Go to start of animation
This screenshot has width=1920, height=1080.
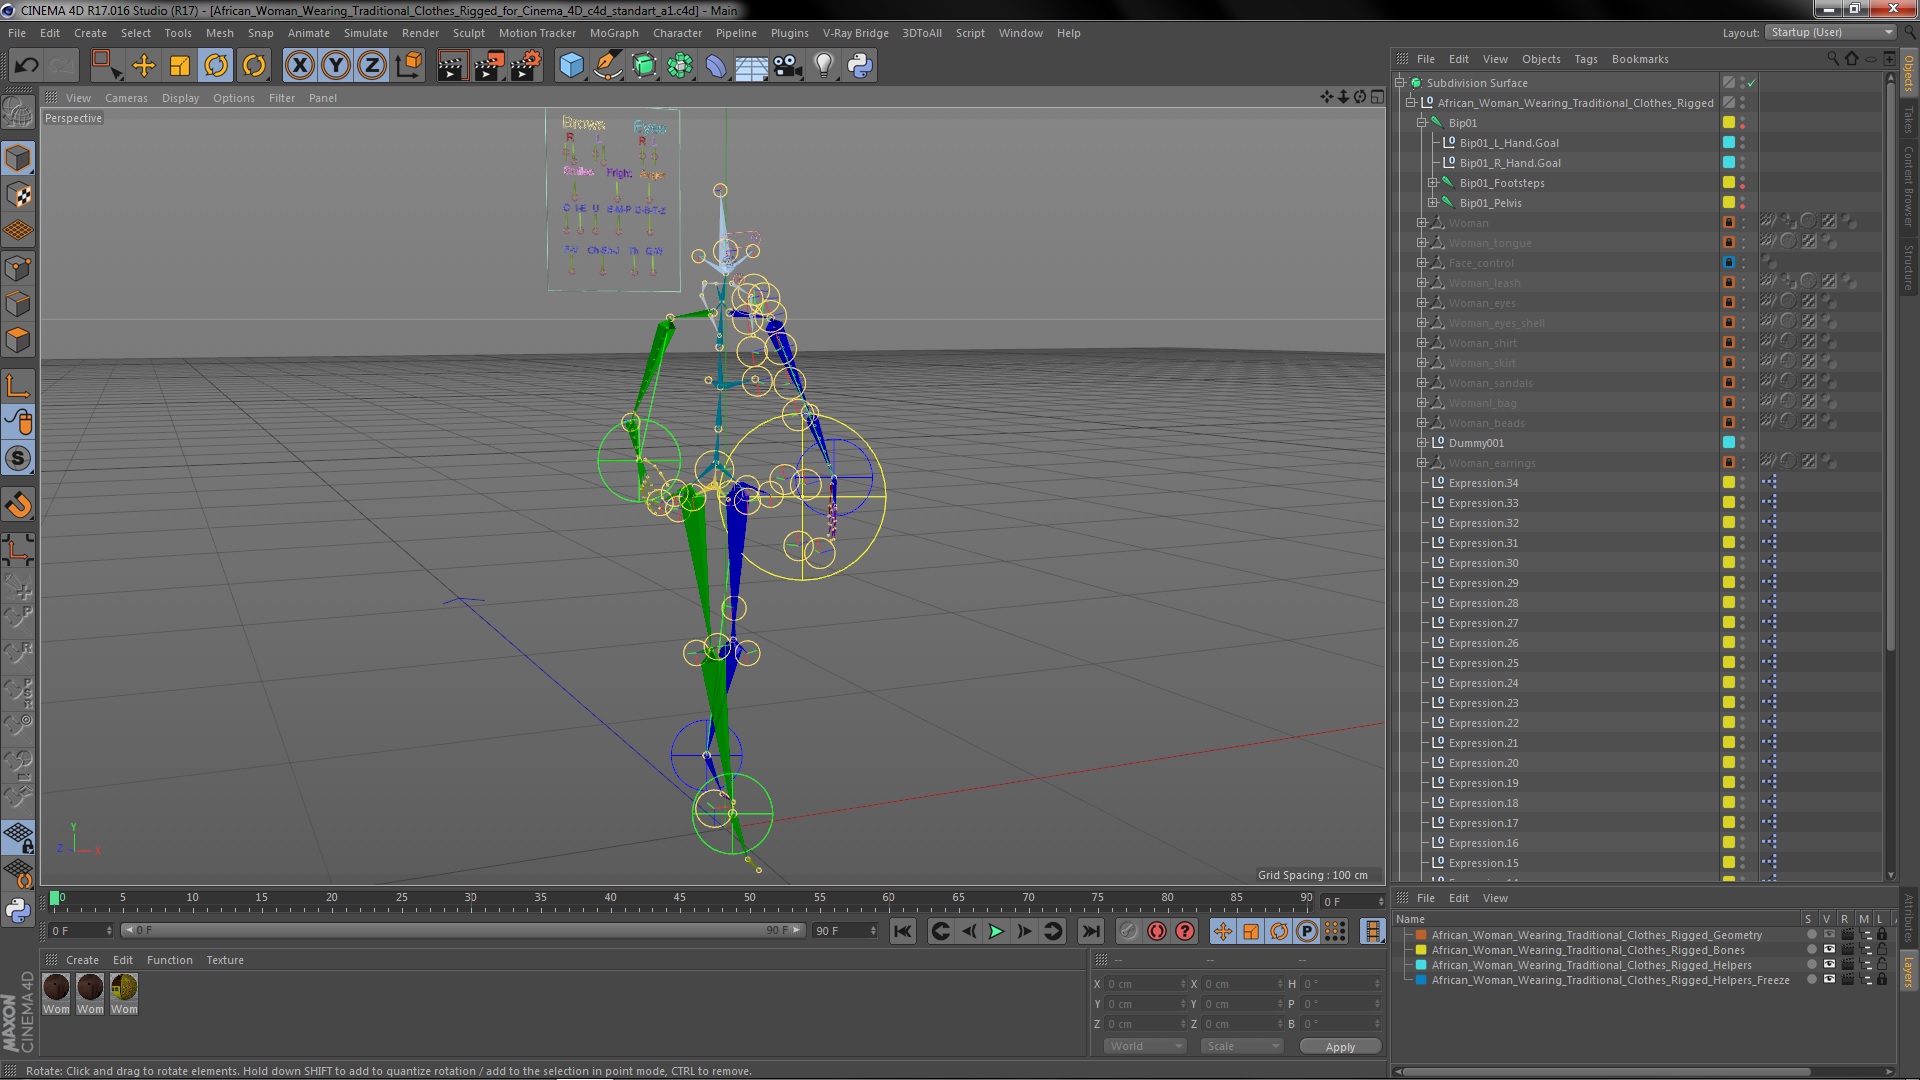pyautogui.click(x=902, y=932)
